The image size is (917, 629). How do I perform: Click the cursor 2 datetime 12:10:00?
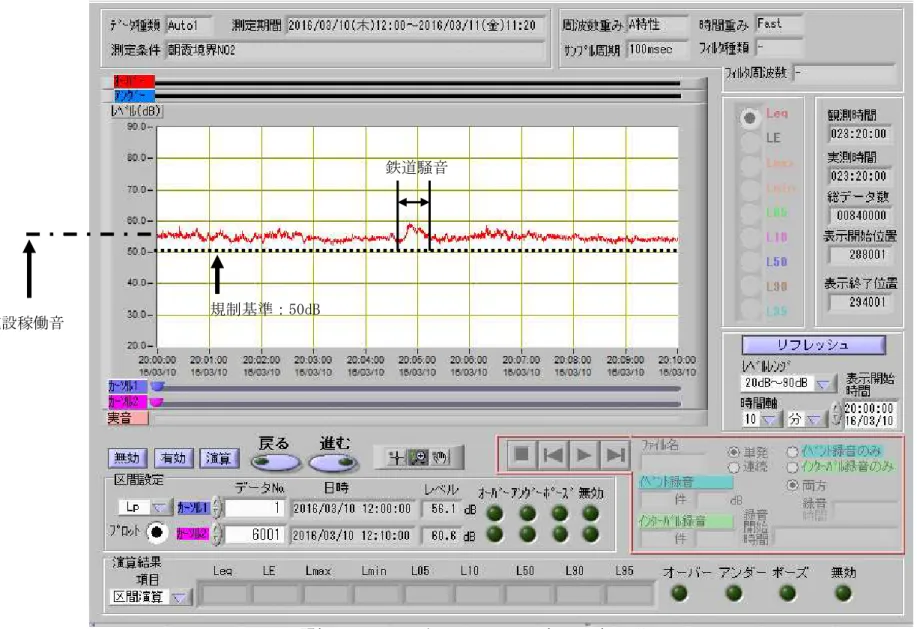coord(351,535)
